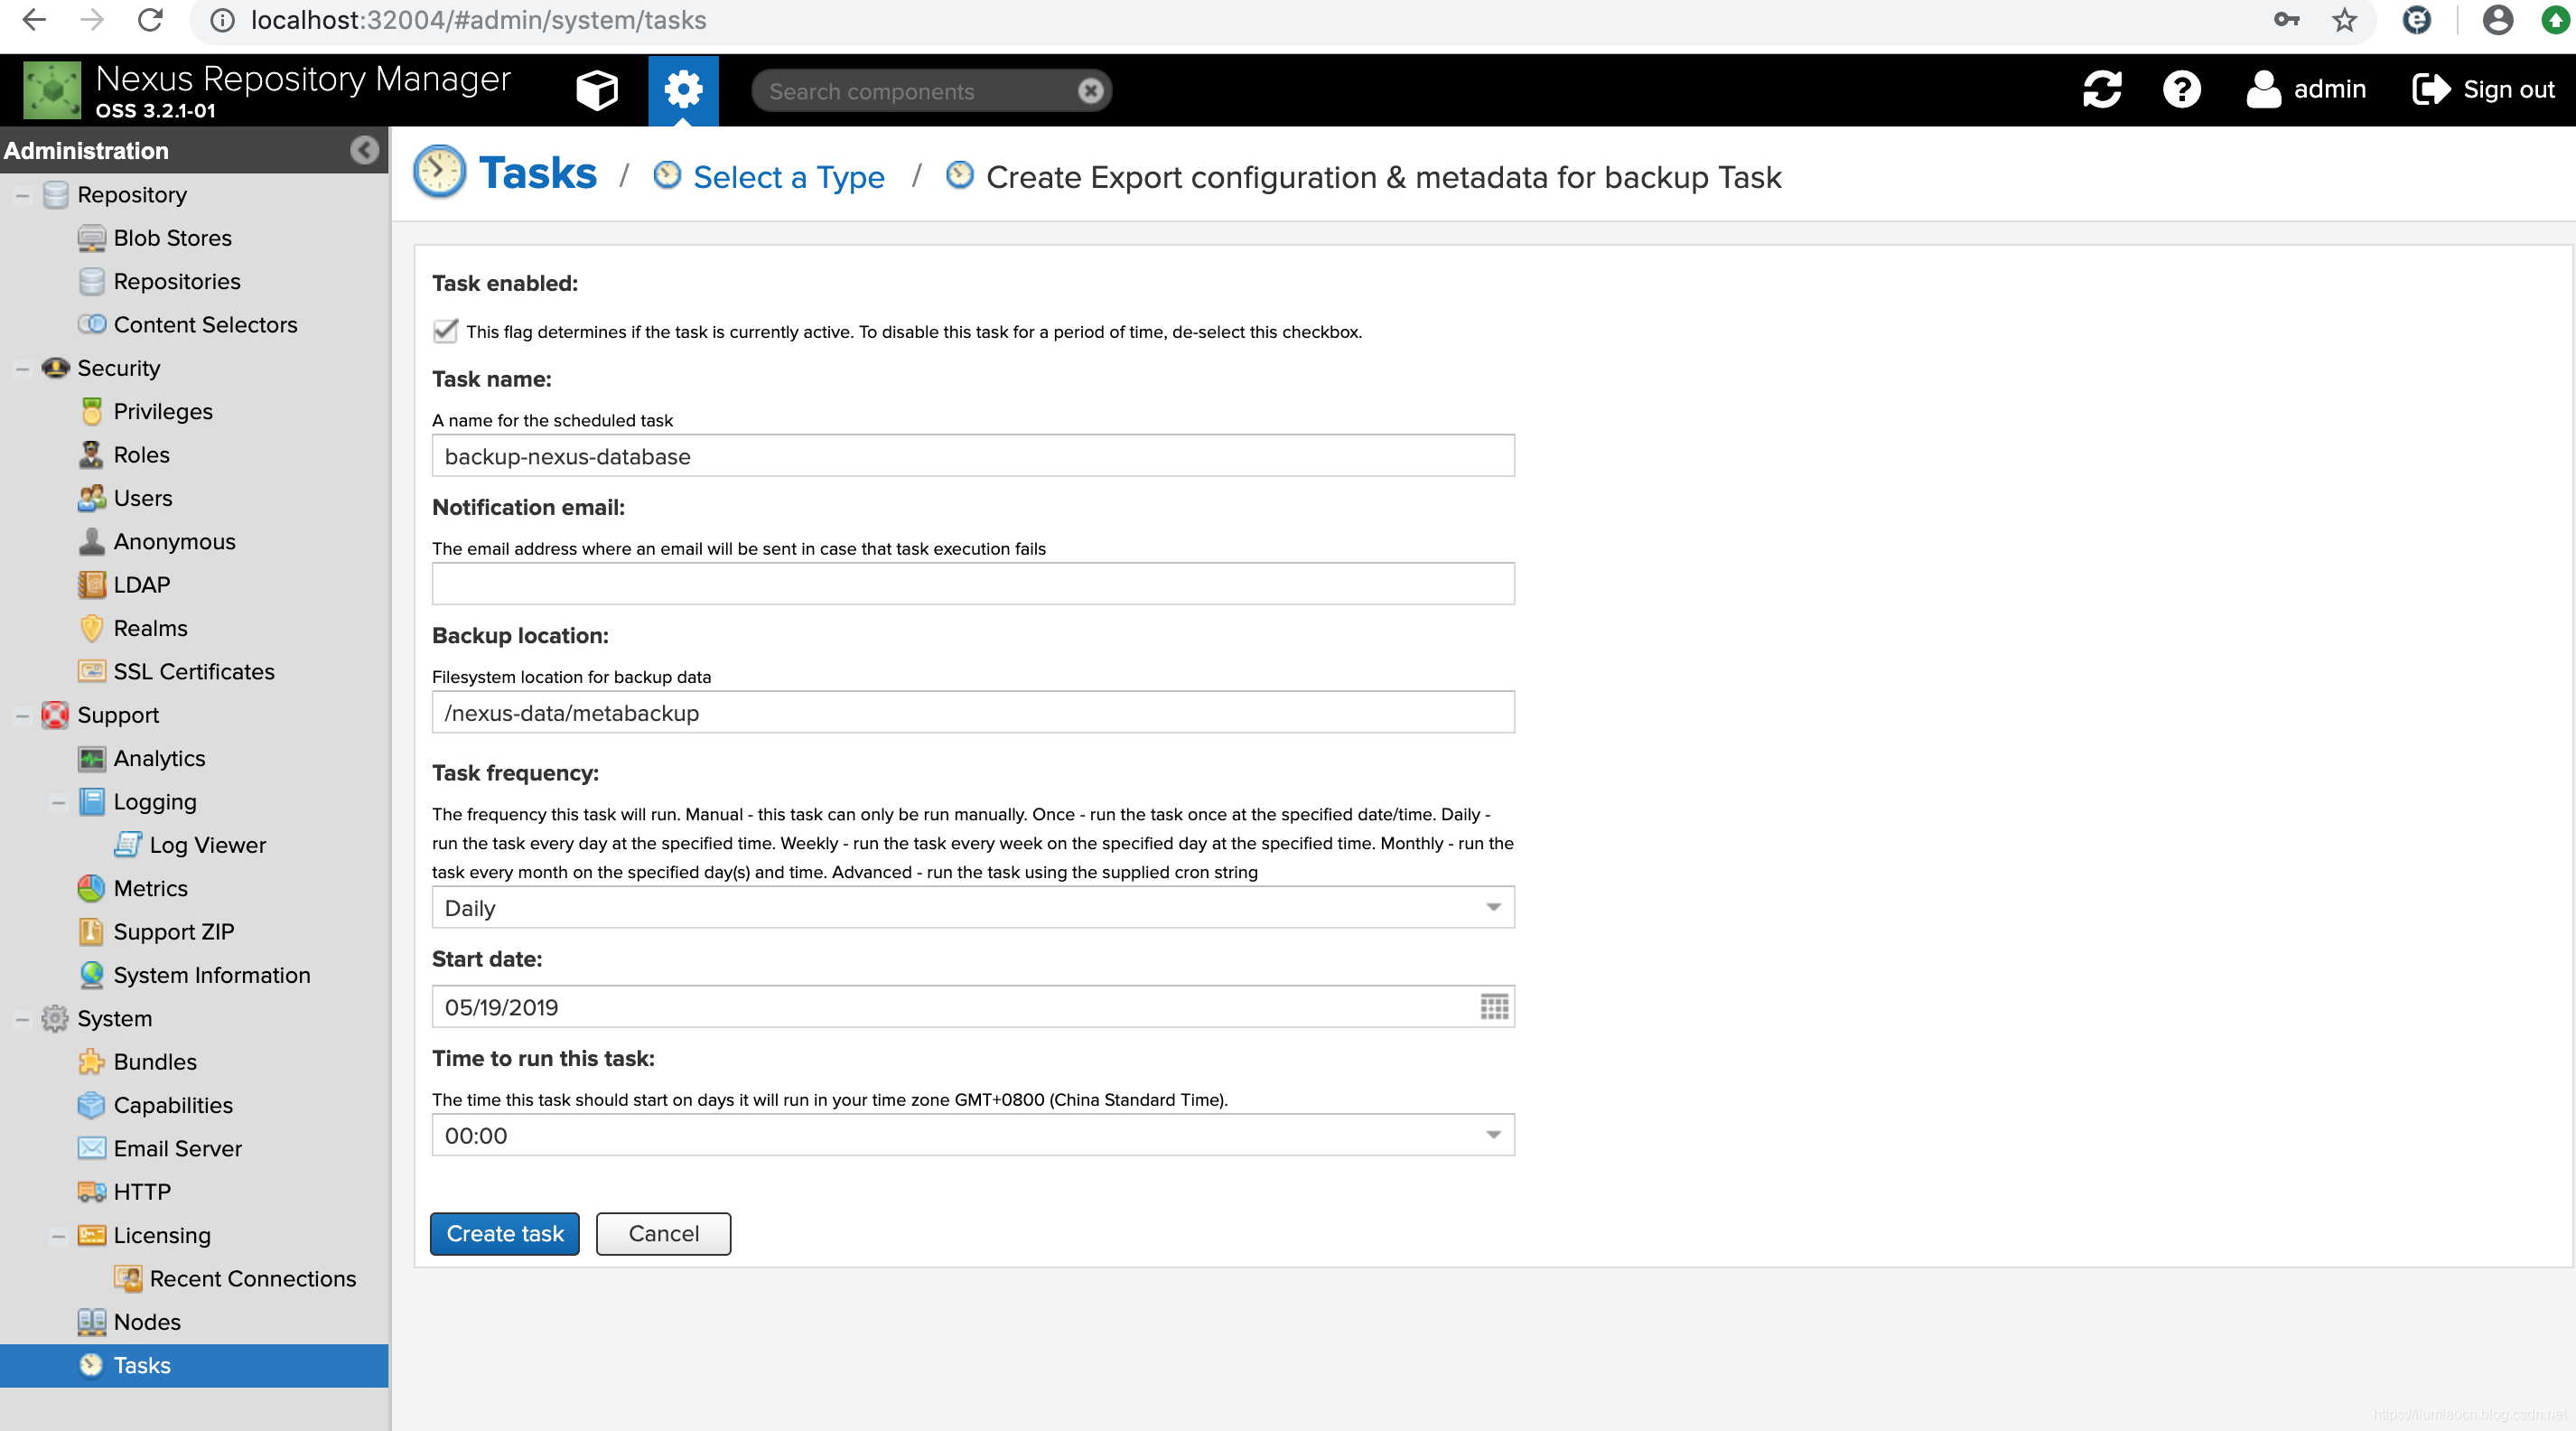Collapse the Security tree node
Viewport: 2576px width, 1431px height.
coord(22,369)
